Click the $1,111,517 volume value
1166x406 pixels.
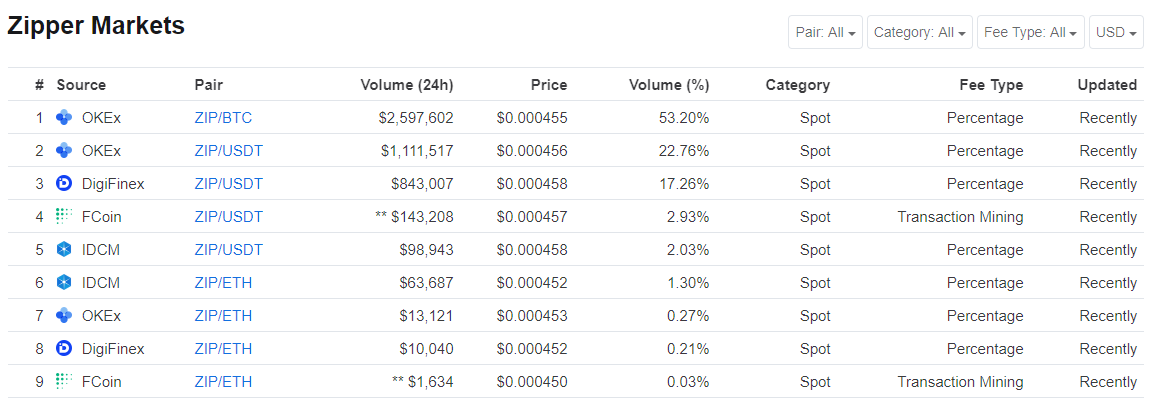(417, 150)
